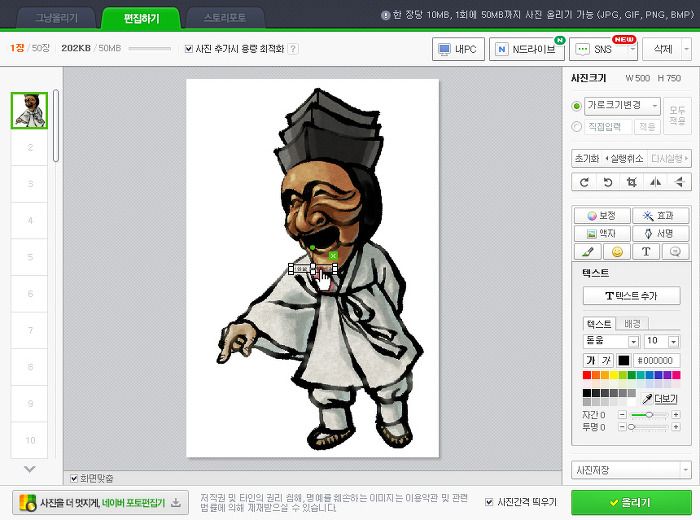The height and width of the screenshot is (520, 700).
Task: Click the 투명 transparency slider handle
Action: coord(631,427)
